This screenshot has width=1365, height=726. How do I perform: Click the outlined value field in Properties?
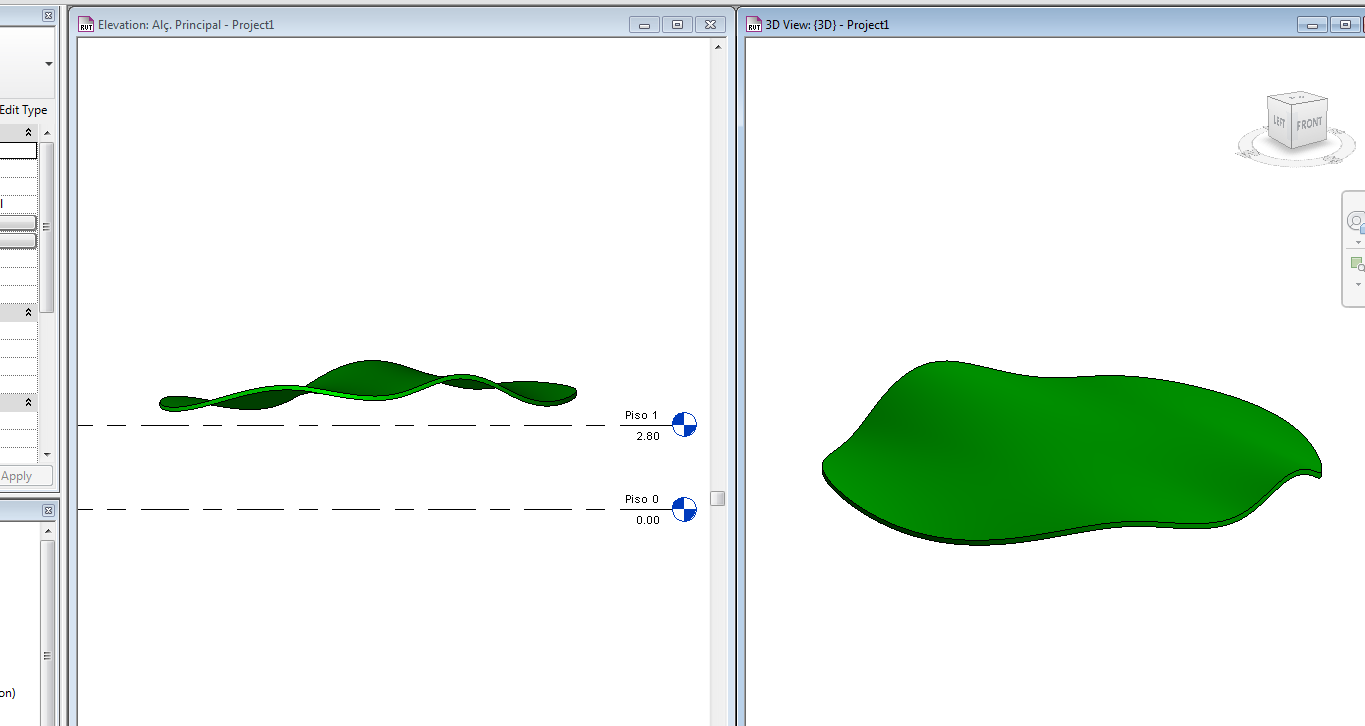click(x=18, y=151)
